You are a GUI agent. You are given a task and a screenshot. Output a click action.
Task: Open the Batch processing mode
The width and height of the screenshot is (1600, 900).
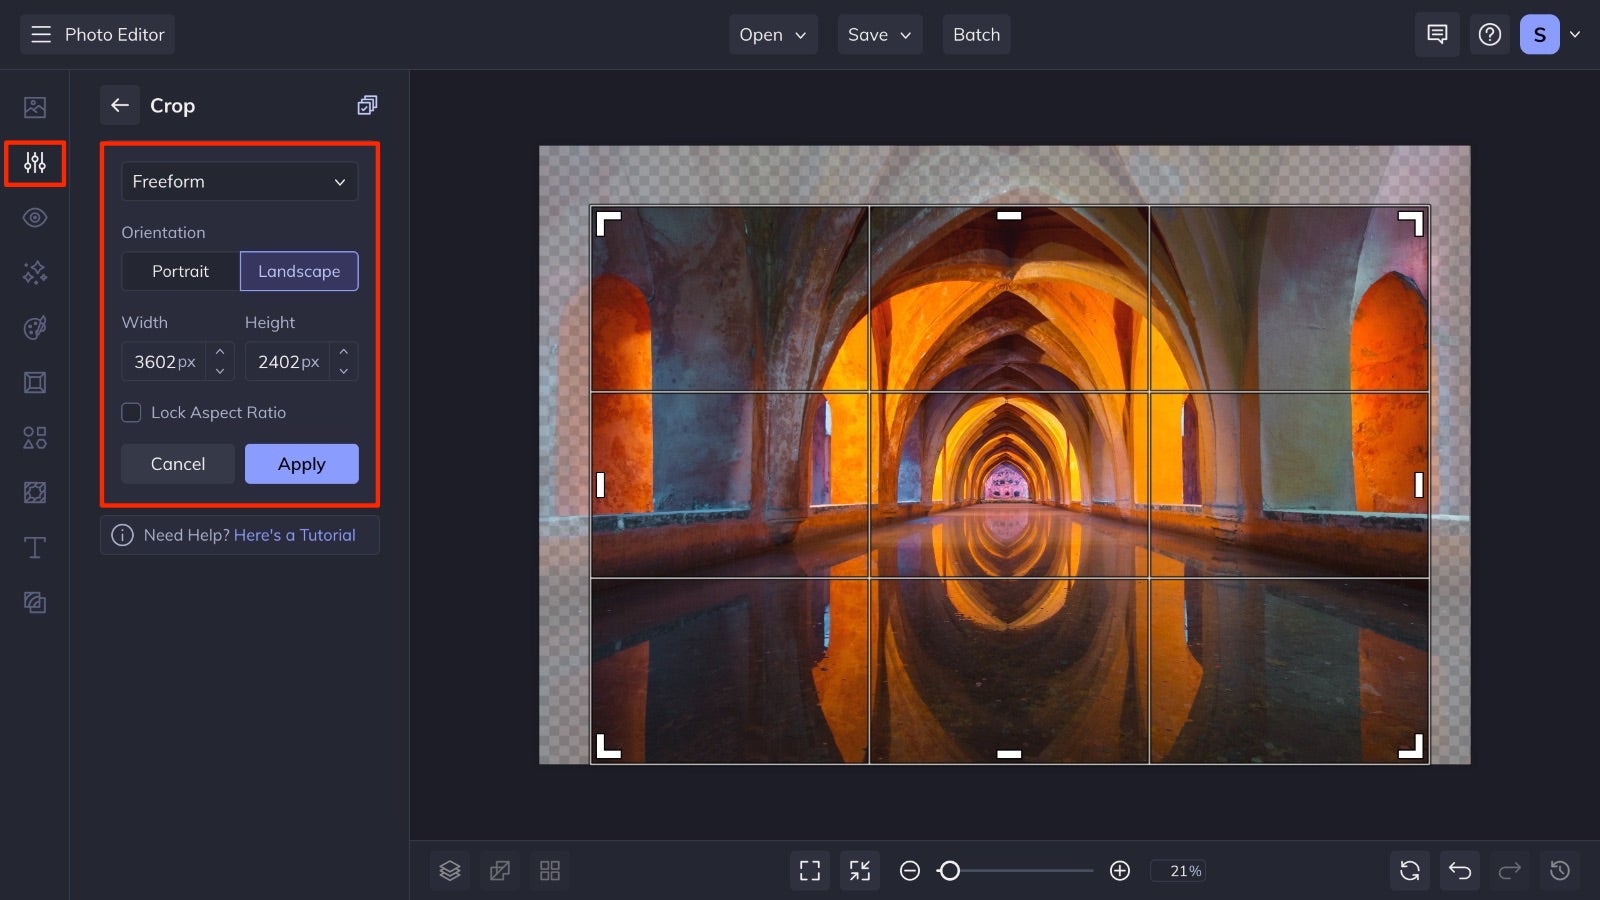point(976,34)
